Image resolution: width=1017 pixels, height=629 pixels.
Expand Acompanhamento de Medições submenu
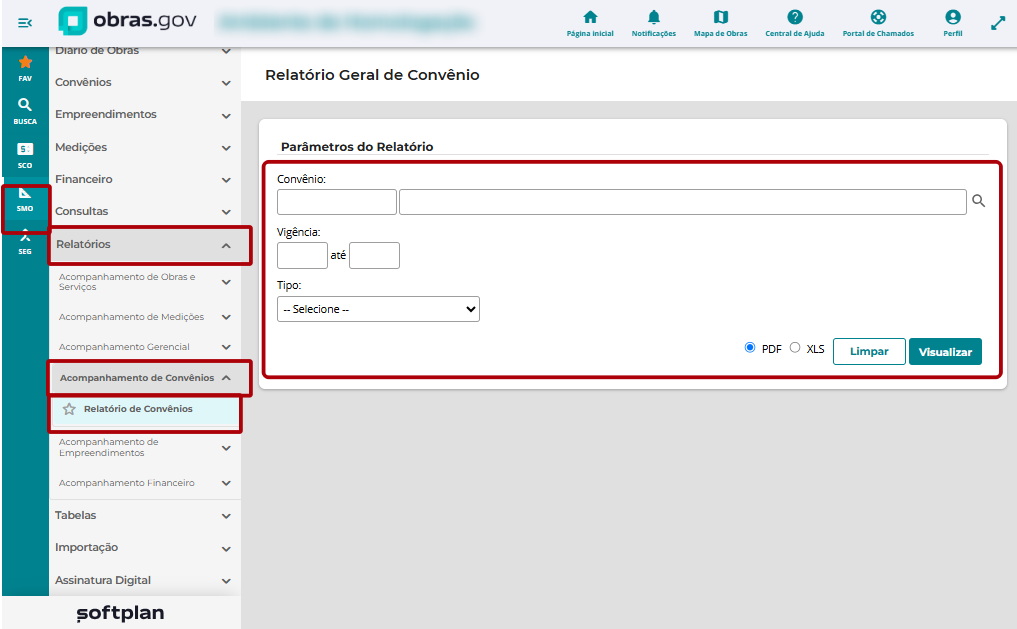145,317
